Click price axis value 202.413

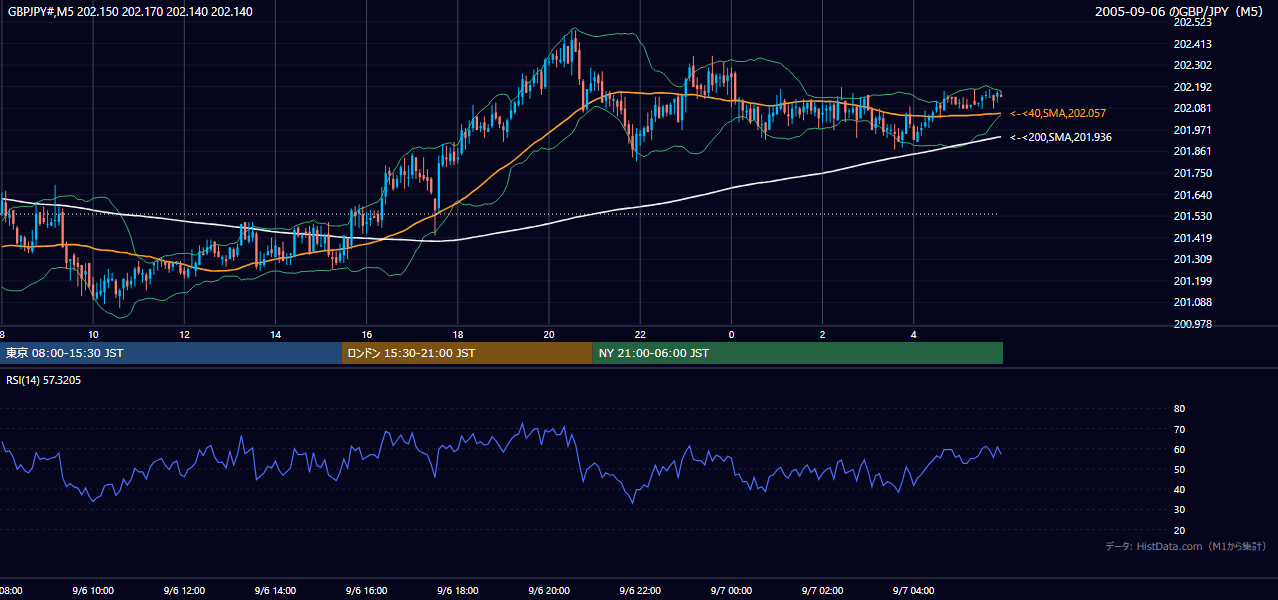click(x=1193, y=44)
